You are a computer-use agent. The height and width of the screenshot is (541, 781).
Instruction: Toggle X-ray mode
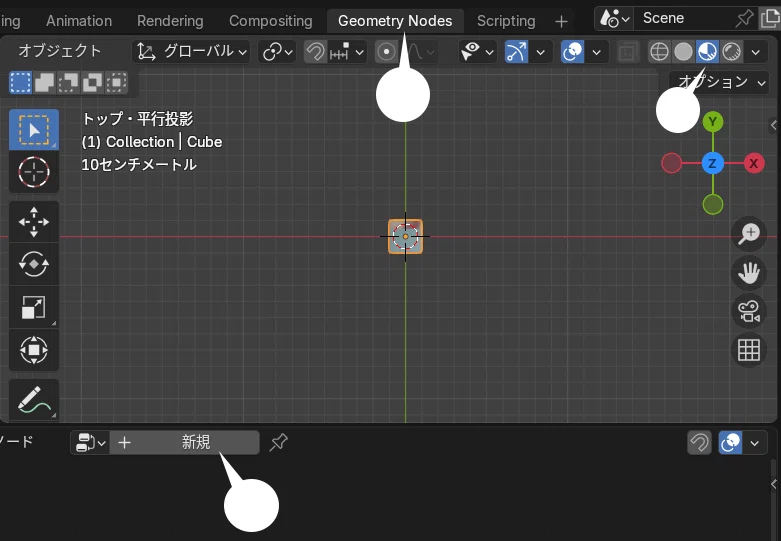(x=628, y=51)
